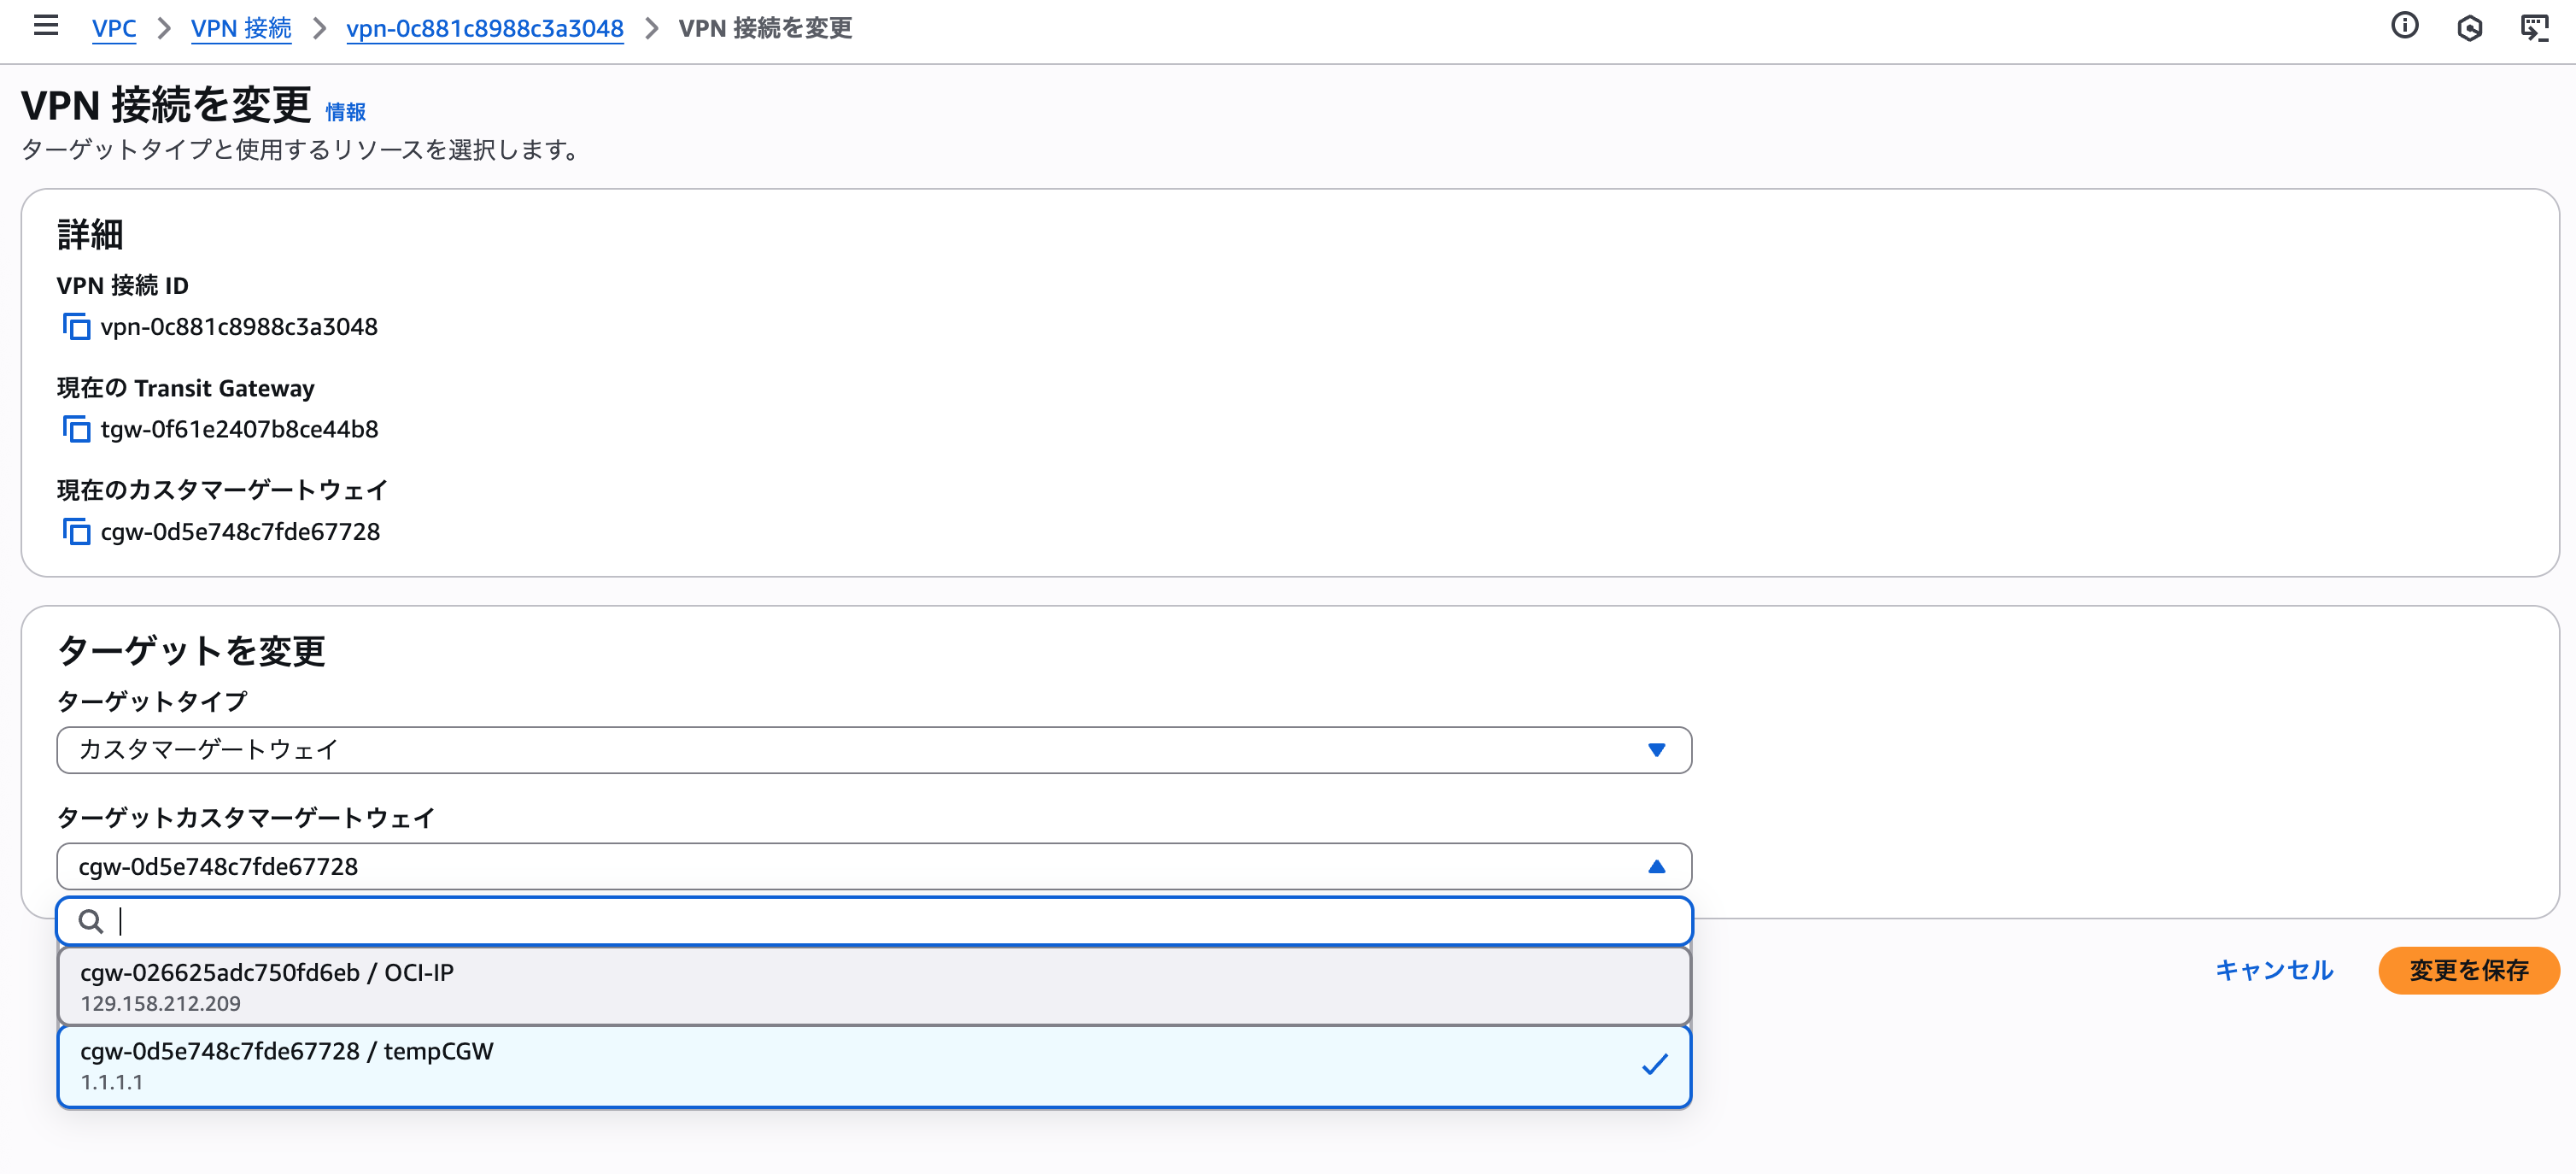Click the hexagon settings icon in the header
Viewport: 2576px width, 1174px height.
click(2470, 27)
